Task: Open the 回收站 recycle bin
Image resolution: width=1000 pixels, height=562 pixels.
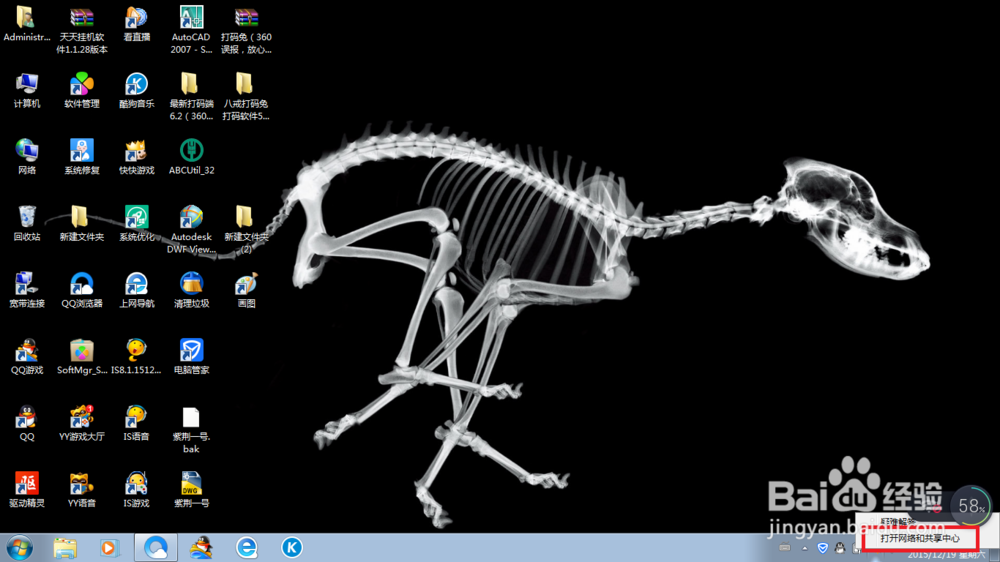Action: click(x=27, y=223)
